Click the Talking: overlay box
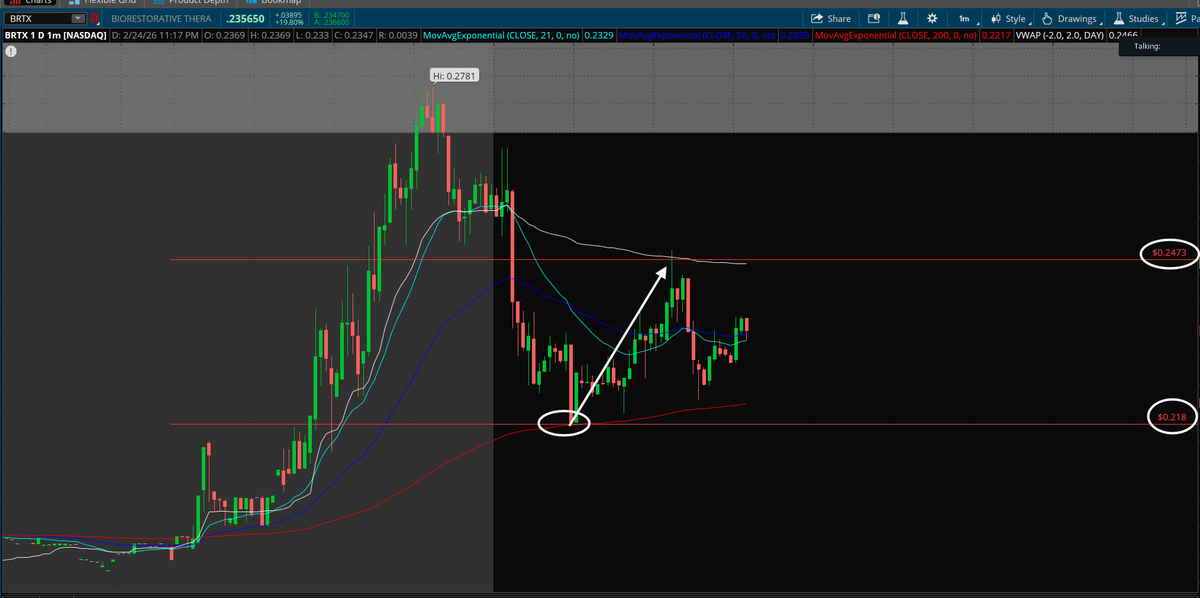This screenshot has width=1200, height=598. (x=1159, y=46)
